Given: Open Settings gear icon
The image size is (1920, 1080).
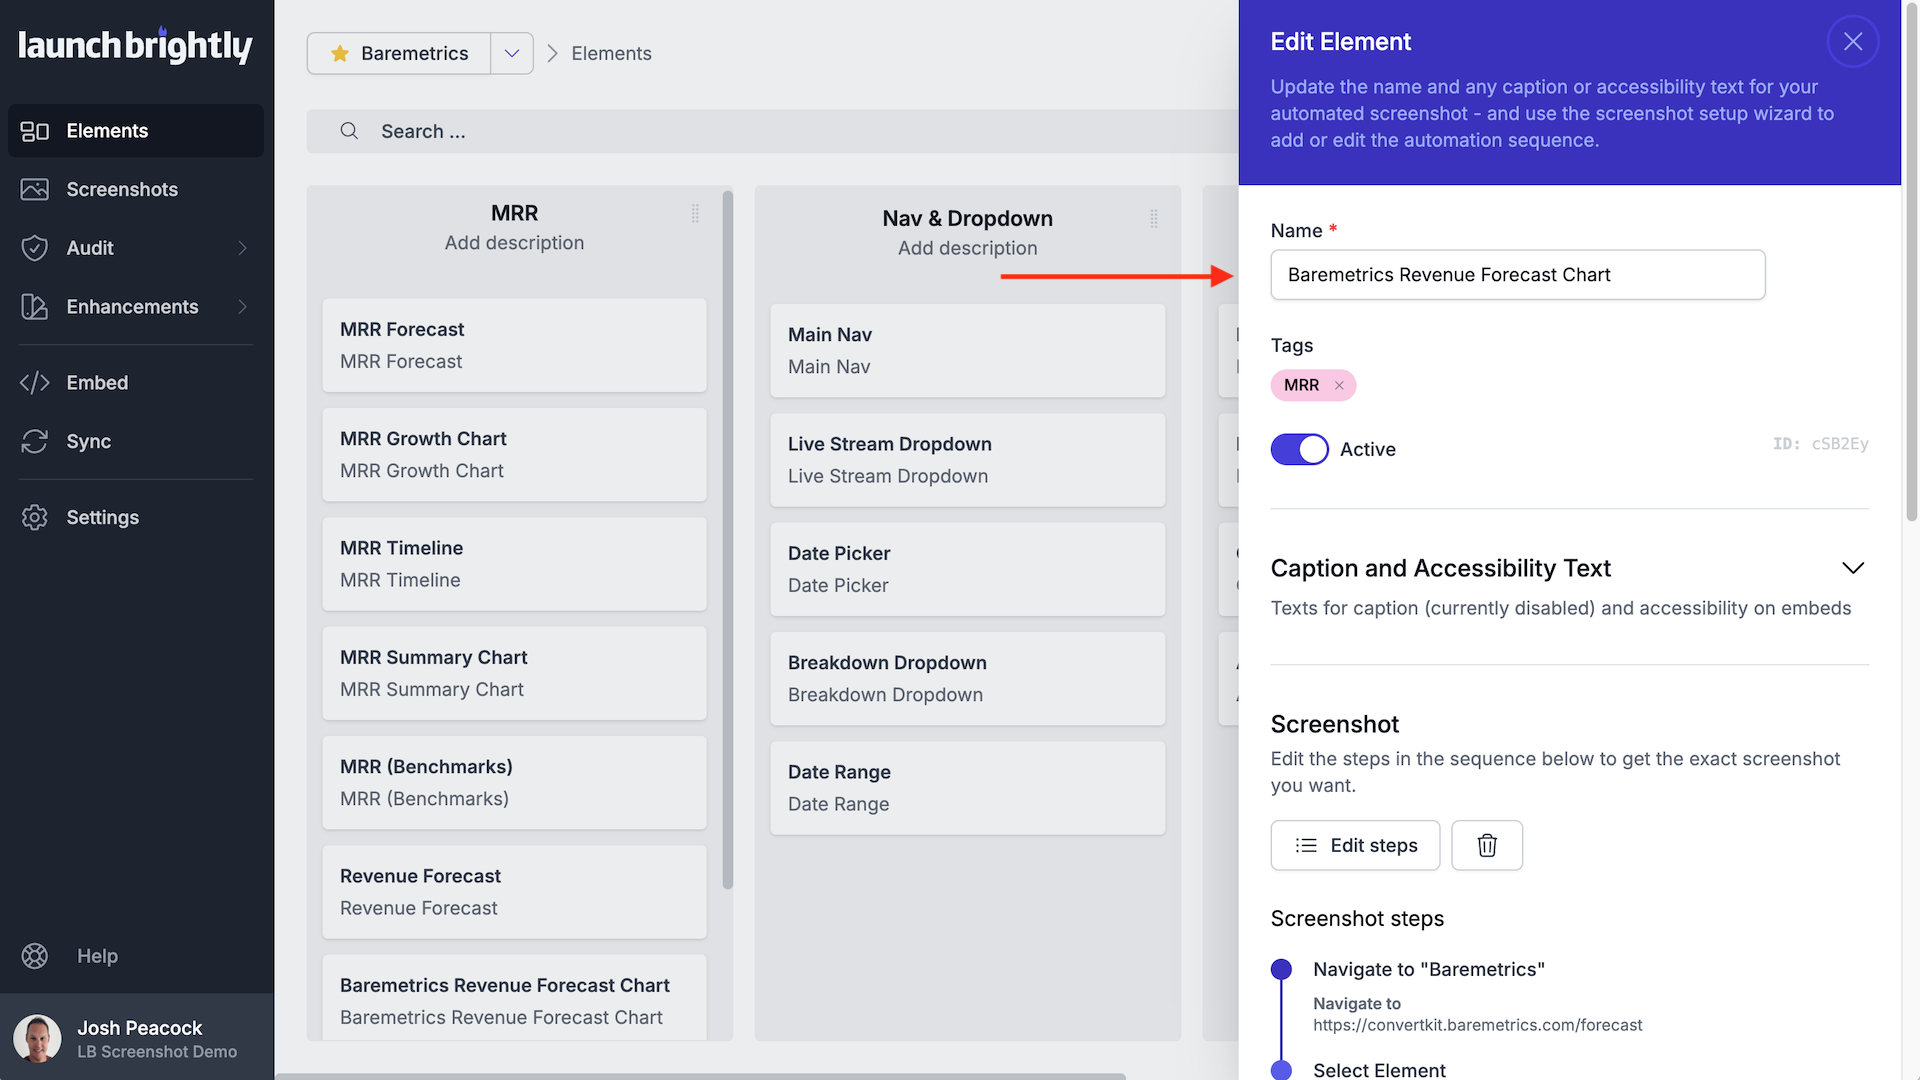Looking at the screenshot, I should [35, 517].
